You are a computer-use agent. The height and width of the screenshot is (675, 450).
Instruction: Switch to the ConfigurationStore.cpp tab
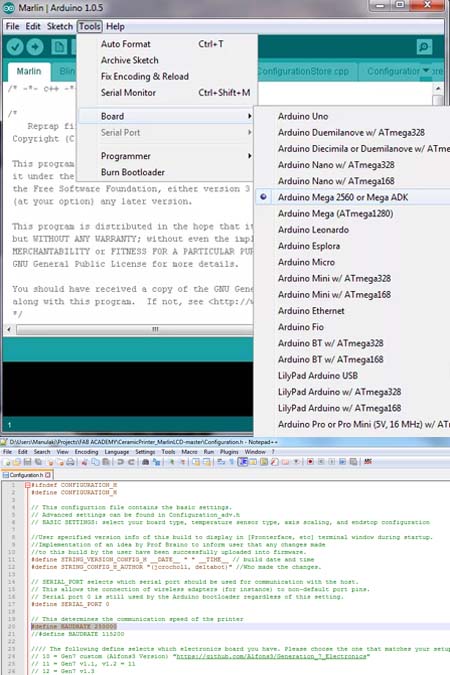coord(304,71)
